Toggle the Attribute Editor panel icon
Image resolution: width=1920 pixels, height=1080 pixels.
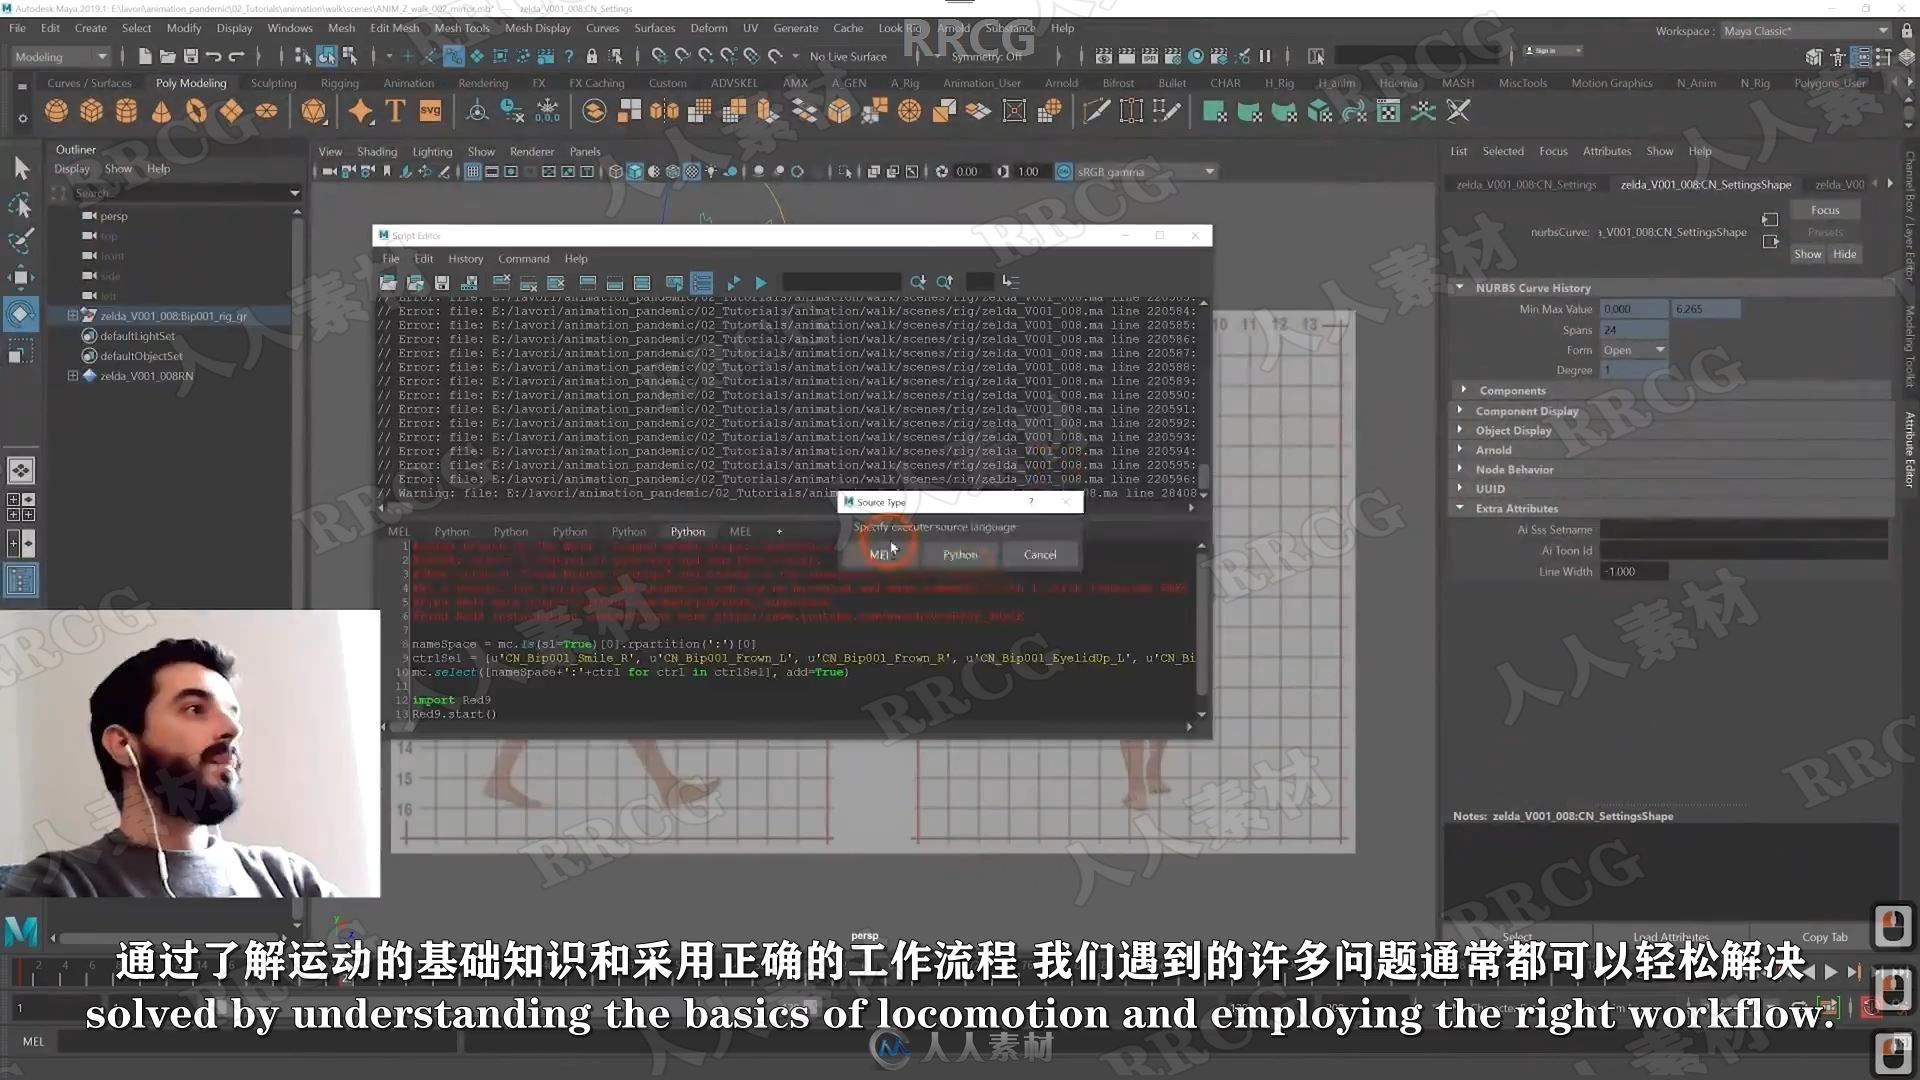tap(1861, 57)
